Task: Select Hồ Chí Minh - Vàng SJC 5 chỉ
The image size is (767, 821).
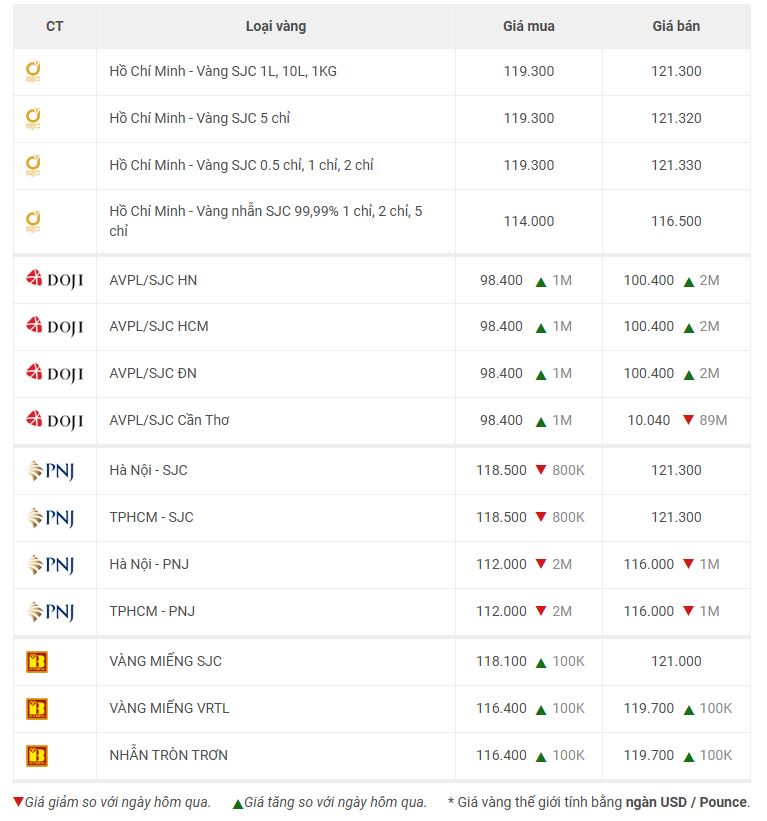Action: (x=199, y=118)
